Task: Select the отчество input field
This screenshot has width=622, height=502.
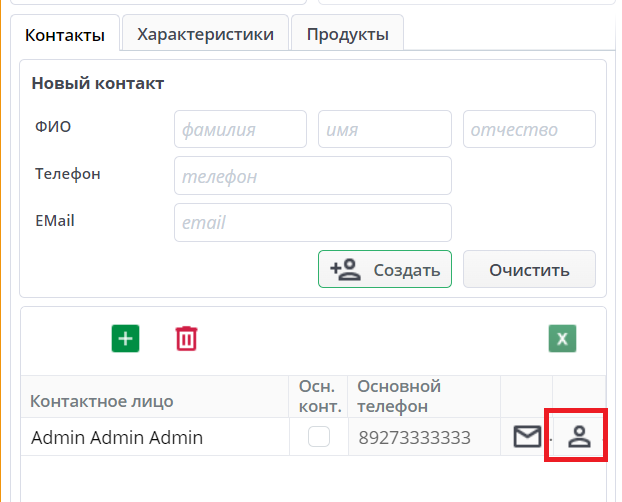Action: (x=529, y=129)
